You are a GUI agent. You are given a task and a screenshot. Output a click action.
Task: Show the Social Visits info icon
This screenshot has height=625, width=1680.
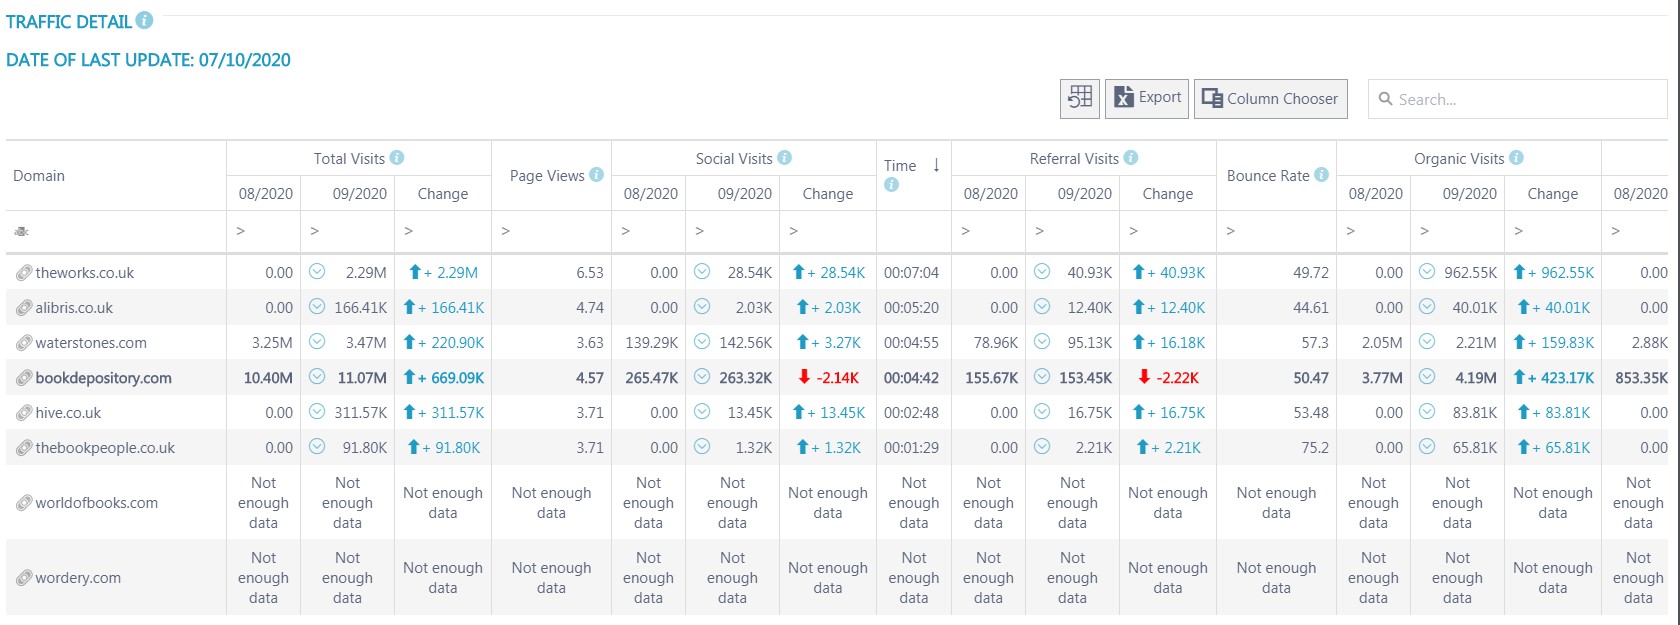tap(785, 158)
